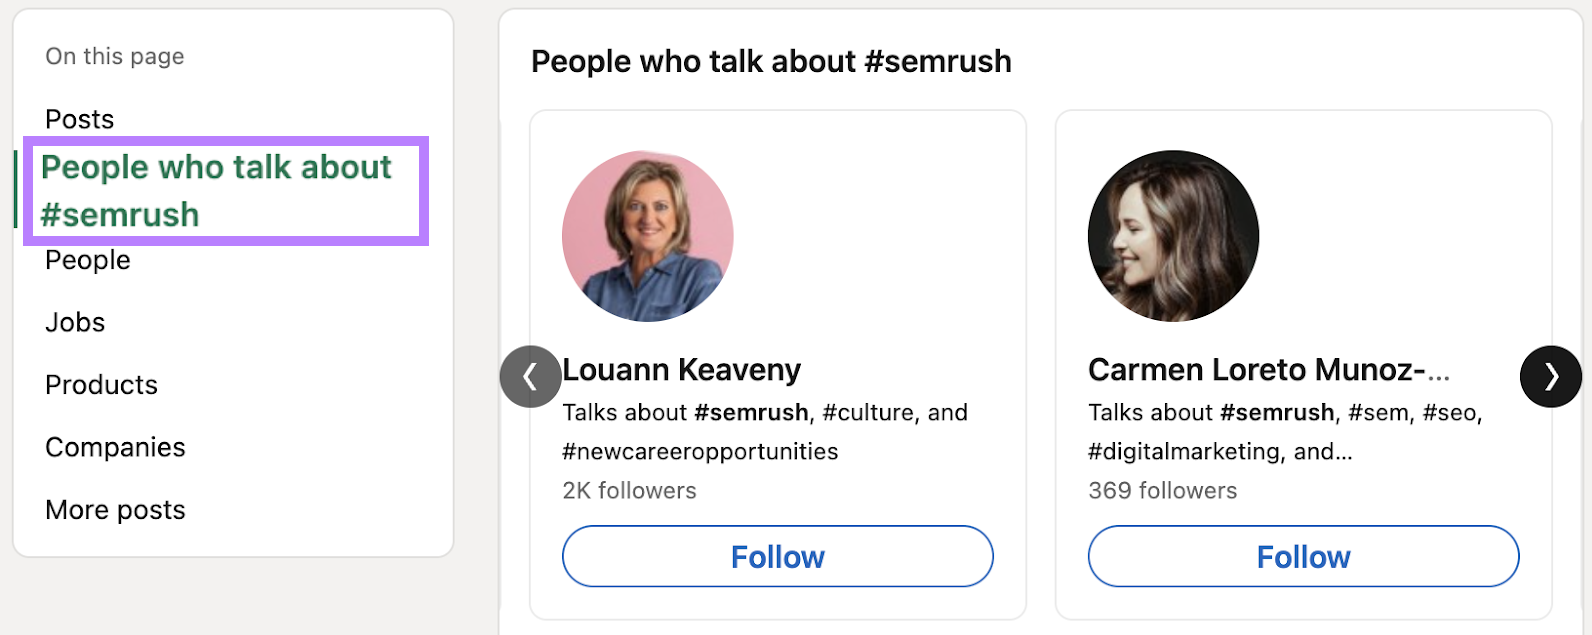Click the right carousel arrow

[1550, 377]
